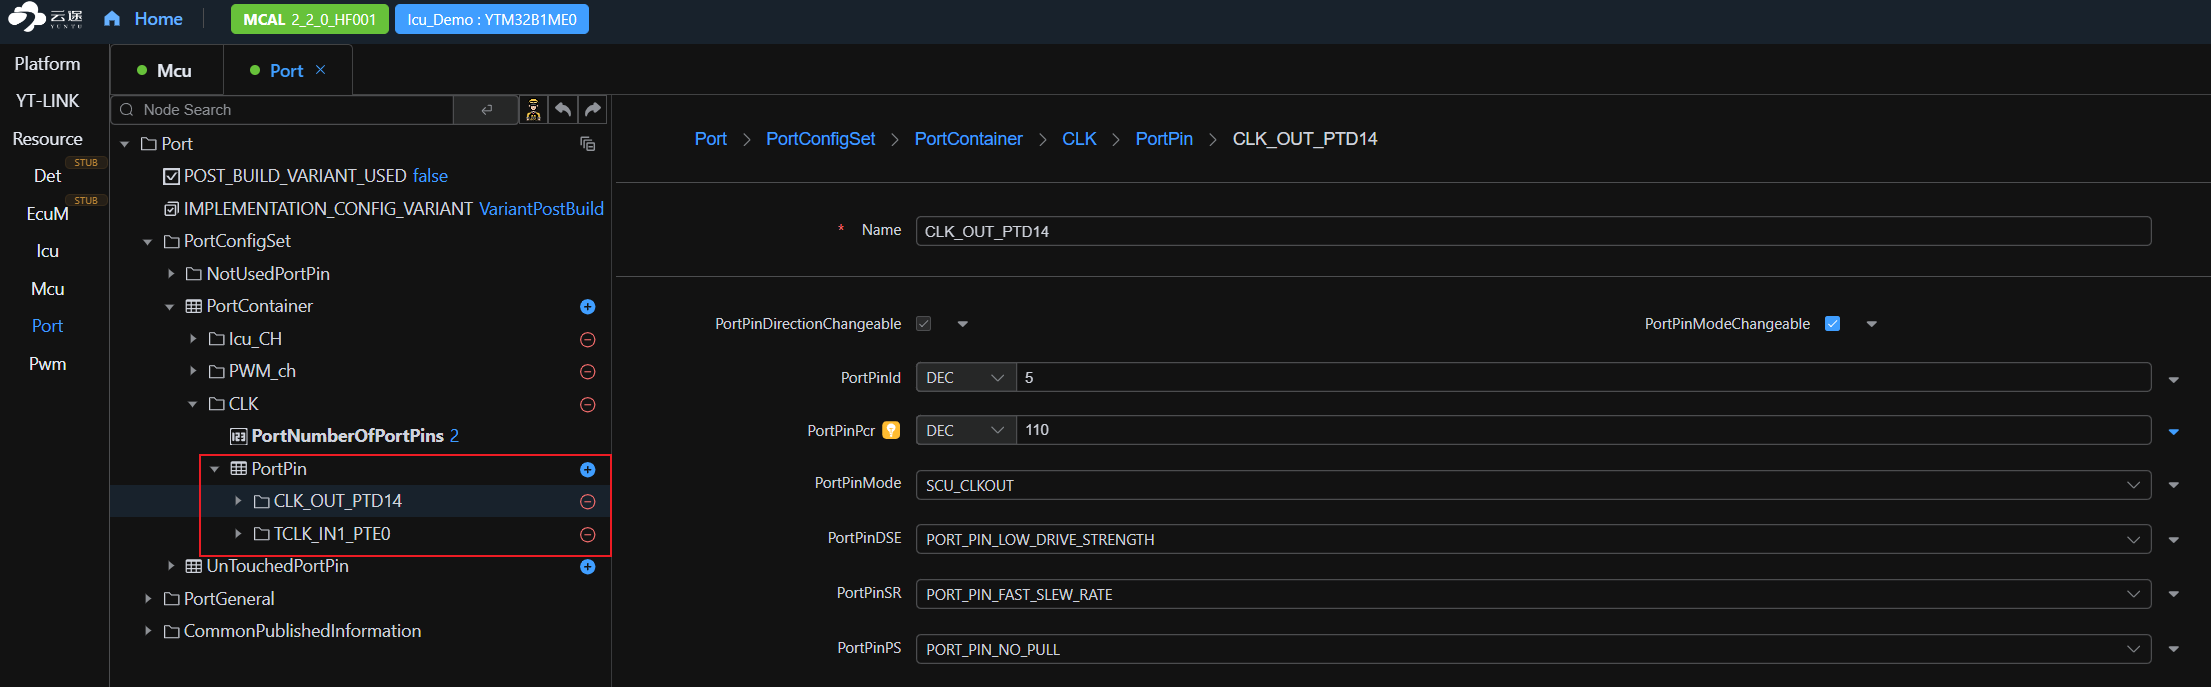This screenshot has height=687, width=2211.
Task: Click the expert mode person icon
Action: tap(534, 110)
